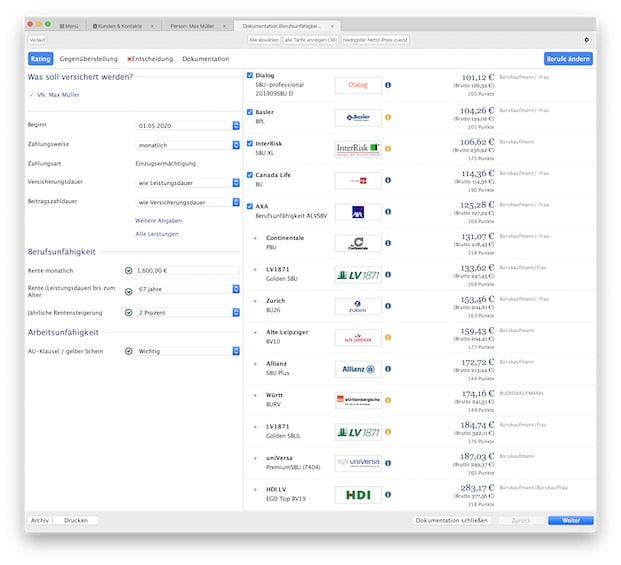Open the settings gear in the top-right toolbar

pos(586,40)
